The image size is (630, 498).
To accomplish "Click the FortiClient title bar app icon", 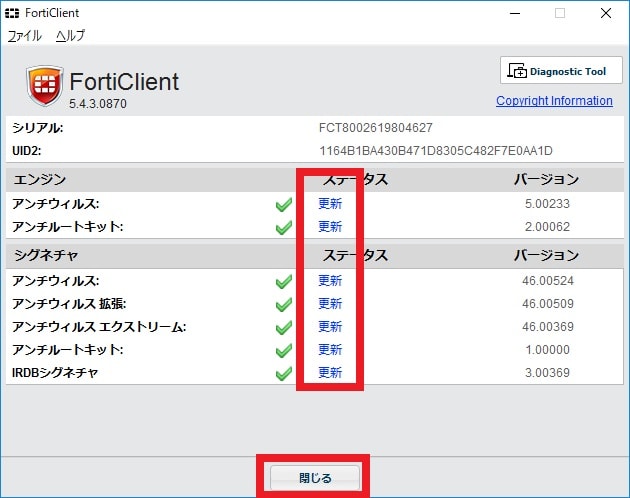I will tap(12, 13).
